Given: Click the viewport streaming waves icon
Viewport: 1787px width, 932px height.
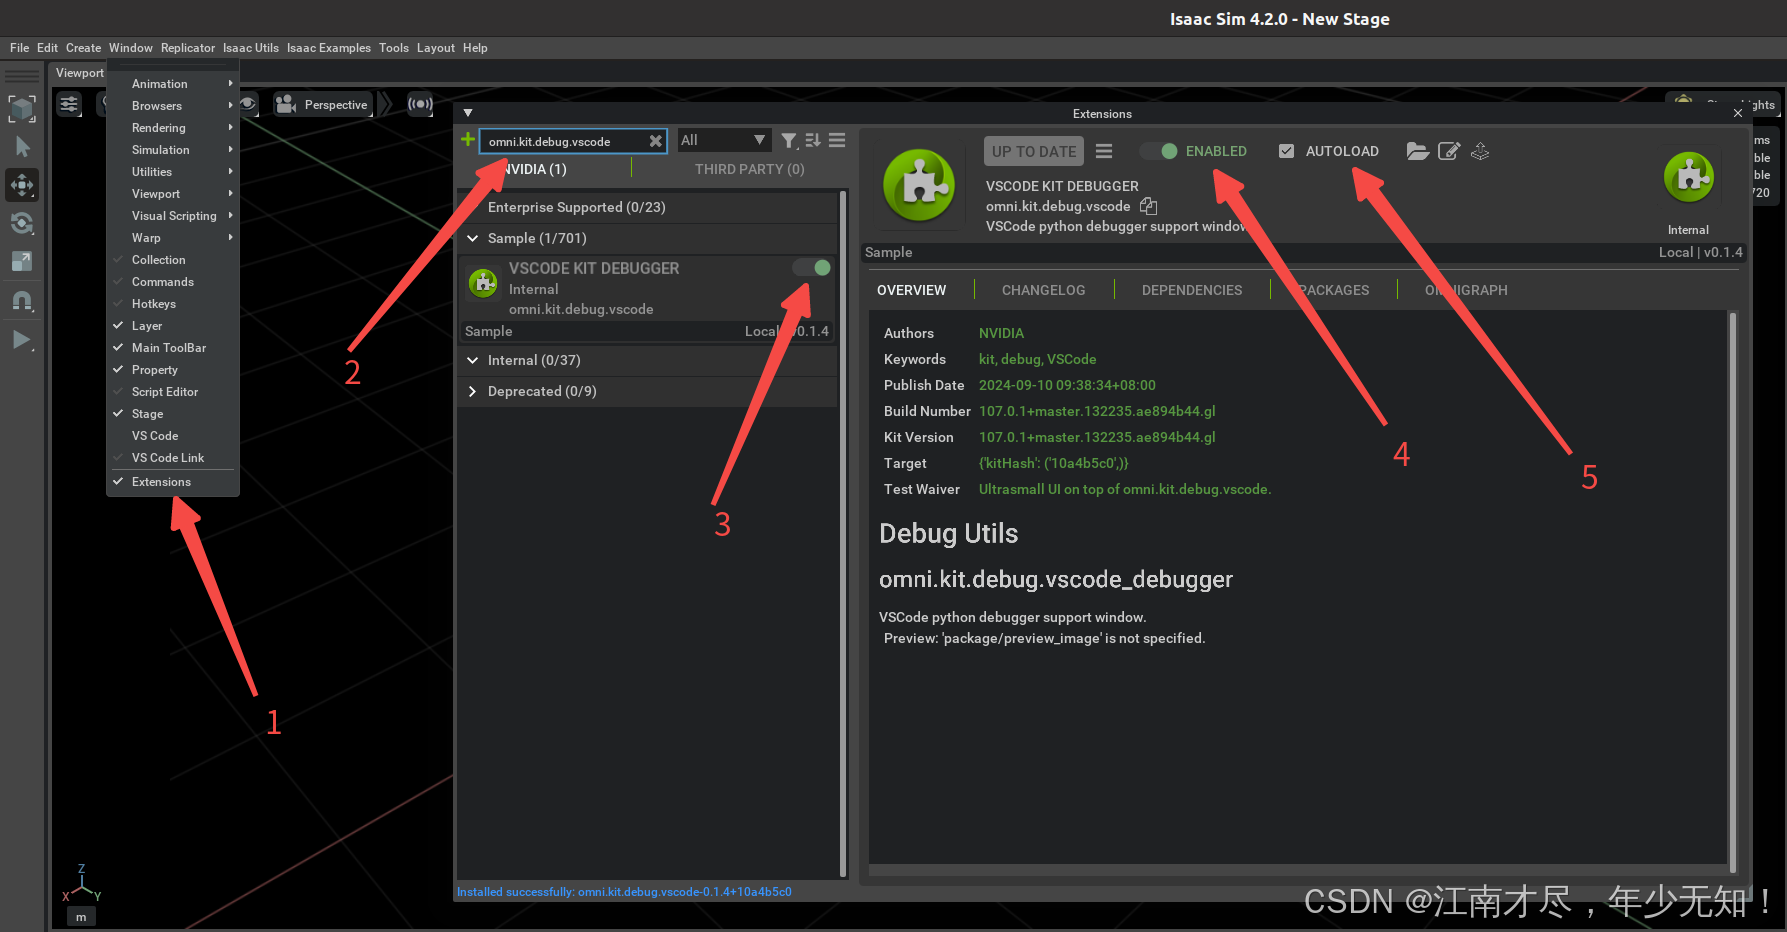Looking at the screenshot, I should tap(421, 104).
